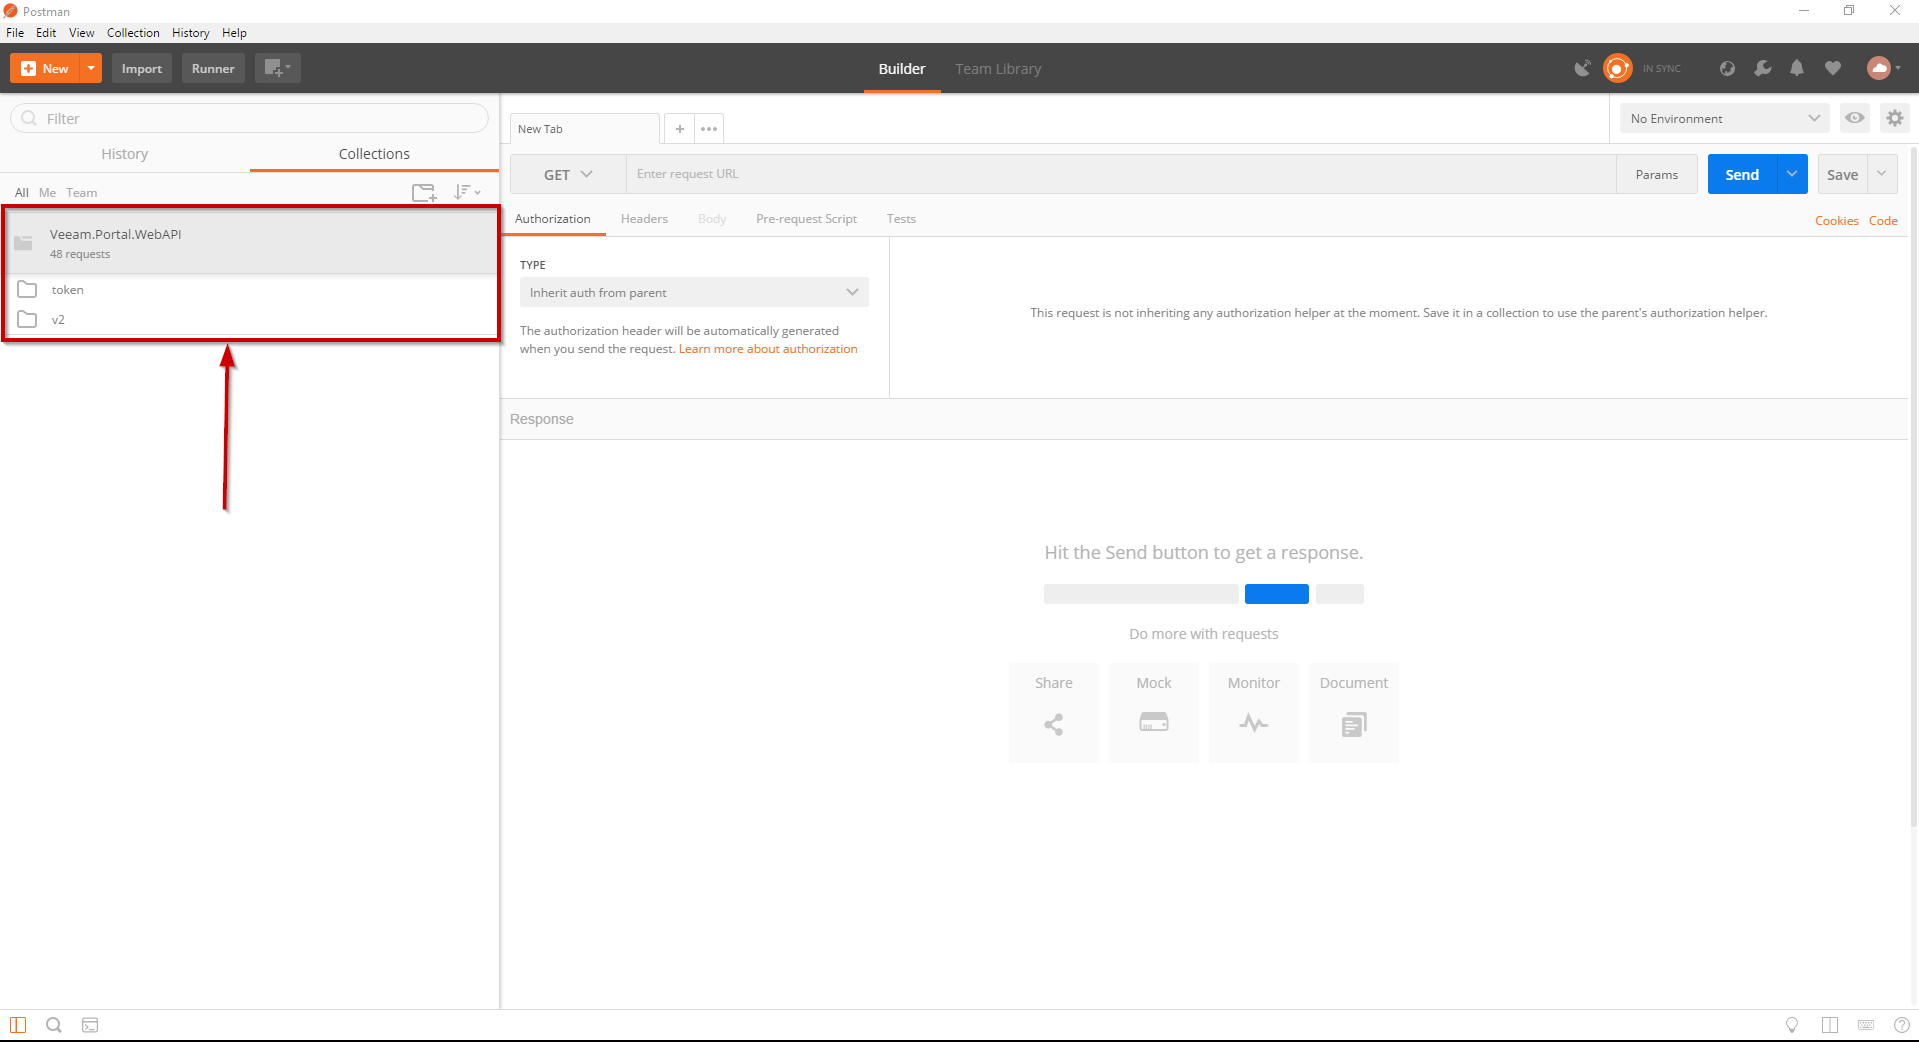Open the Postman console icon
This screenshot has height=1042, width=1919.
pos(90,1024)
